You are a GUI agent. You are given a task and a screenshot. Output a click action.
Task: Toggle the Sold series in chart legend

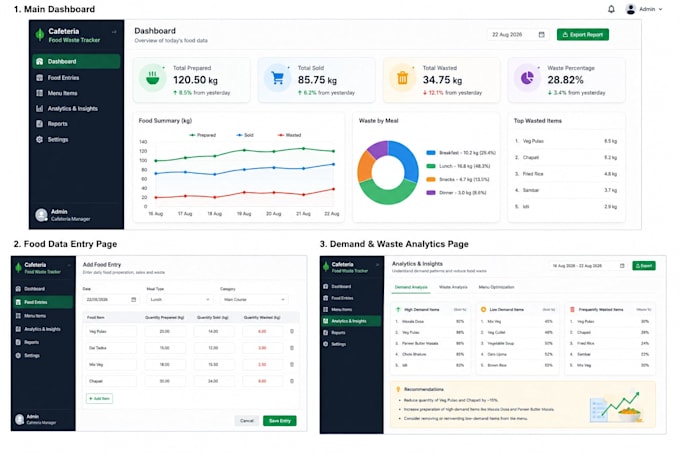(245, 135)
